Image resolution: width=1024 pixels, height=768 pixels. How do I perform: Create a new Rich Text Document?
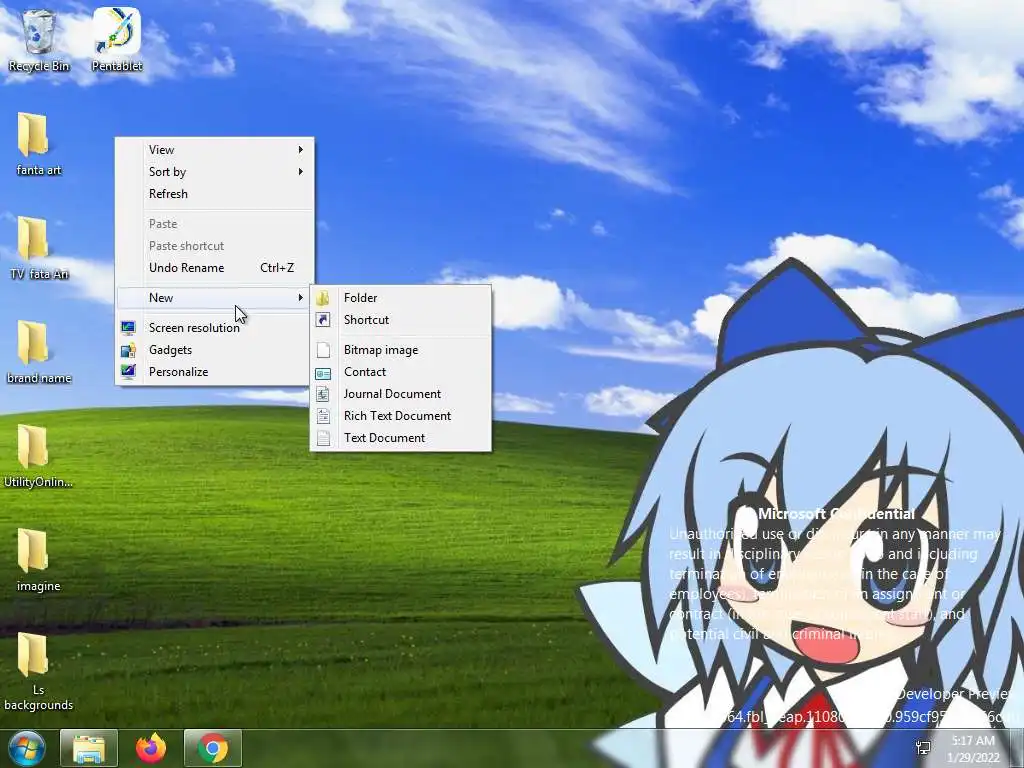point(400,416)
